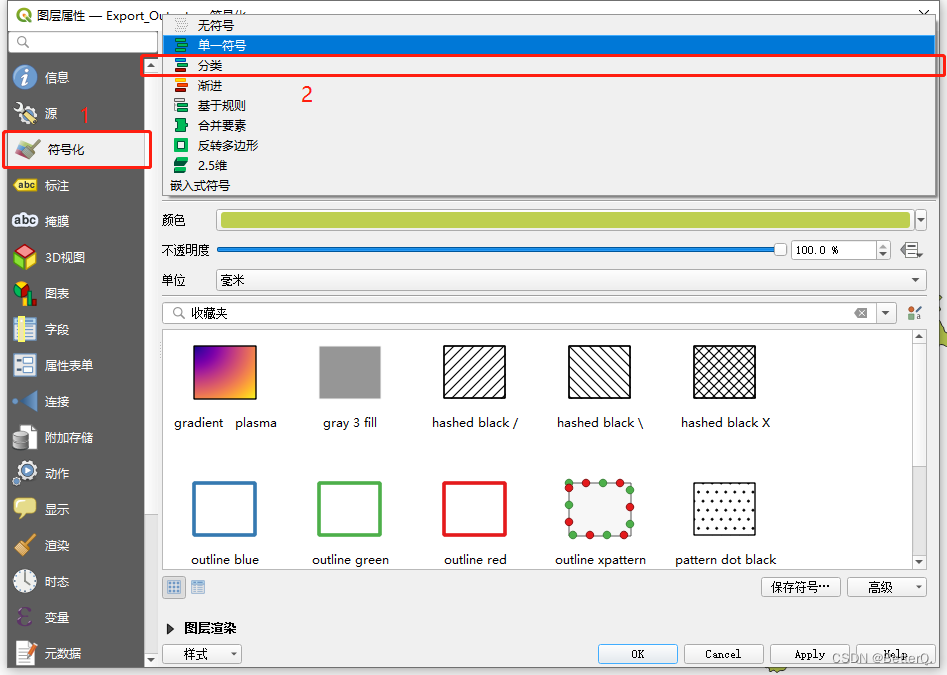Click the green color swatch bar

tap(565, 220)
